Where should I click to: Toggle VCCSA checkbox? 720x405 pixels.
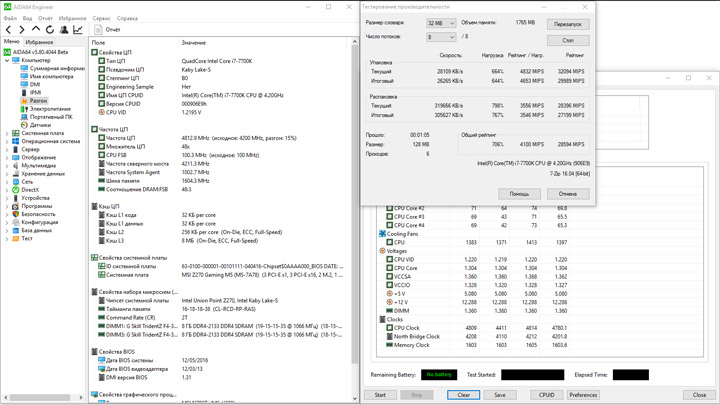(389, 276)
